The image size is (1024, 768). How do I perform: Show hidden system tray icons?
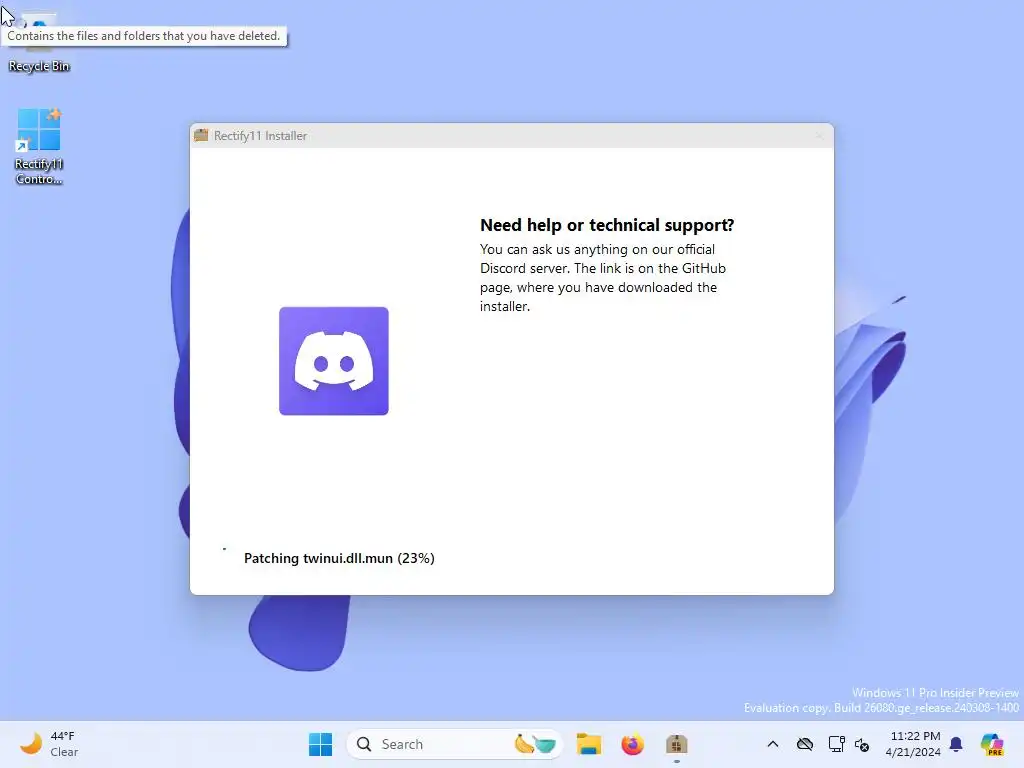[773, 744]
